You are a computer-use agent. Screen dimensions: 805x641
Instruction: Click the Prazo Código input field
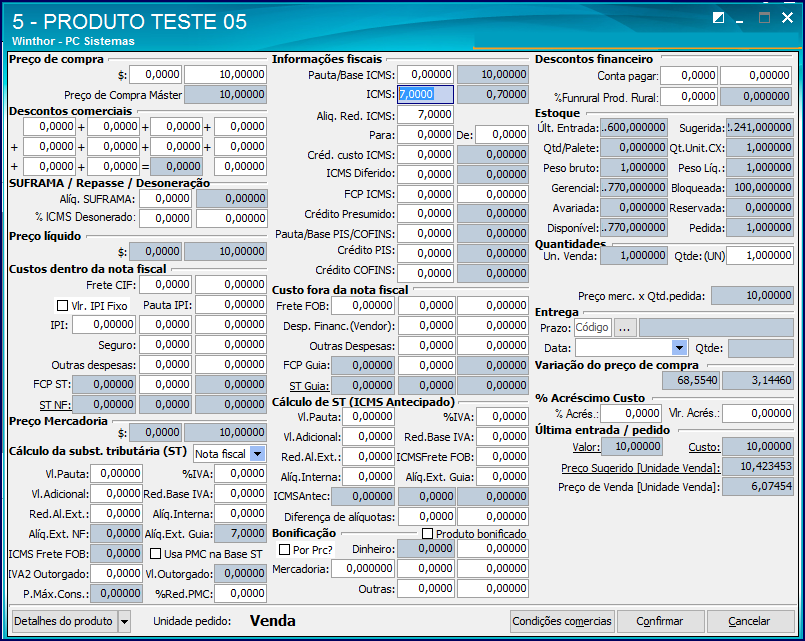tap(593, 327)
